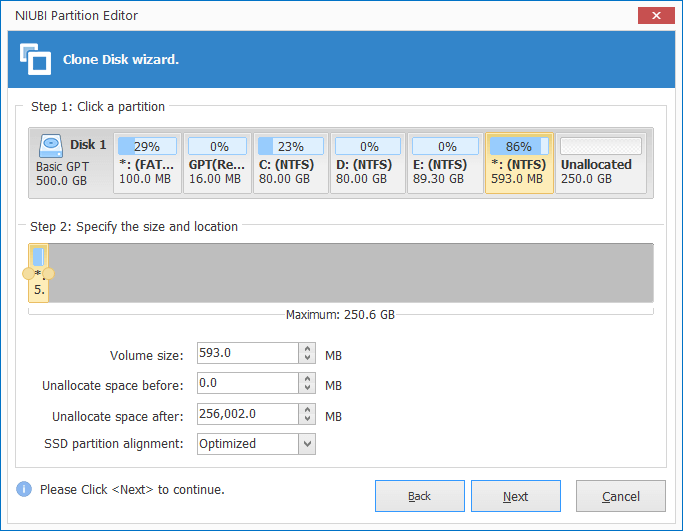Open the SSD partition alignment dropdown
This screenshot has height=531, width=683.
coord(307,443)
